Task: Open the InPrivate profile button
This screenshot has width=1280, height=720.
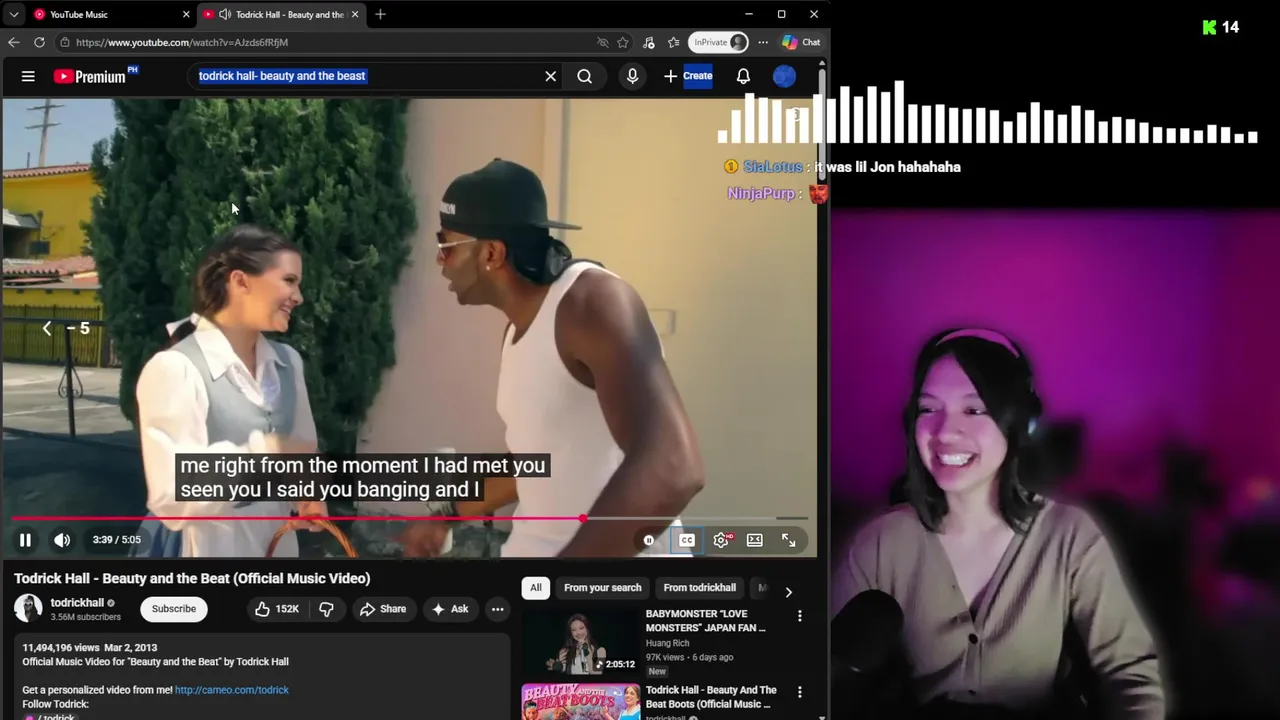Action: [x=718, y=42]
